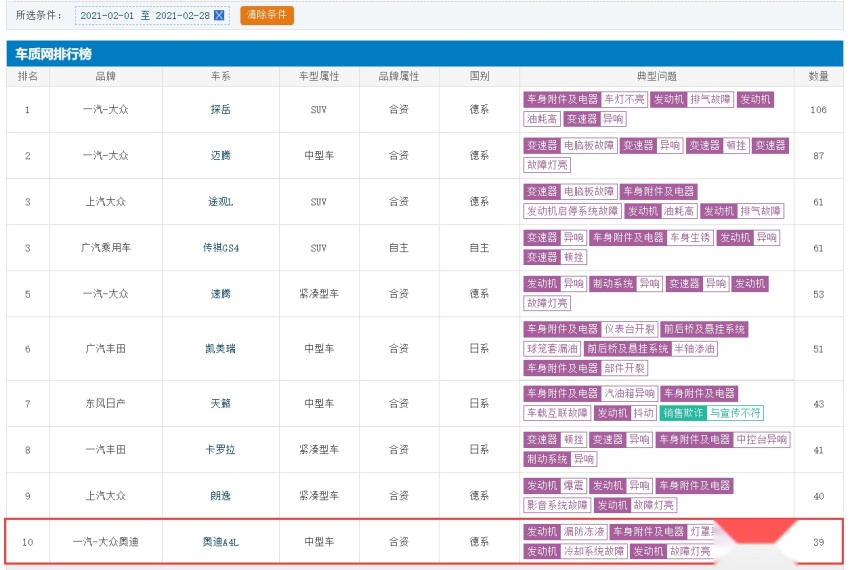
Task: Select the 61 count in the 传祺GS4 row
Action: tap(818, 248)
